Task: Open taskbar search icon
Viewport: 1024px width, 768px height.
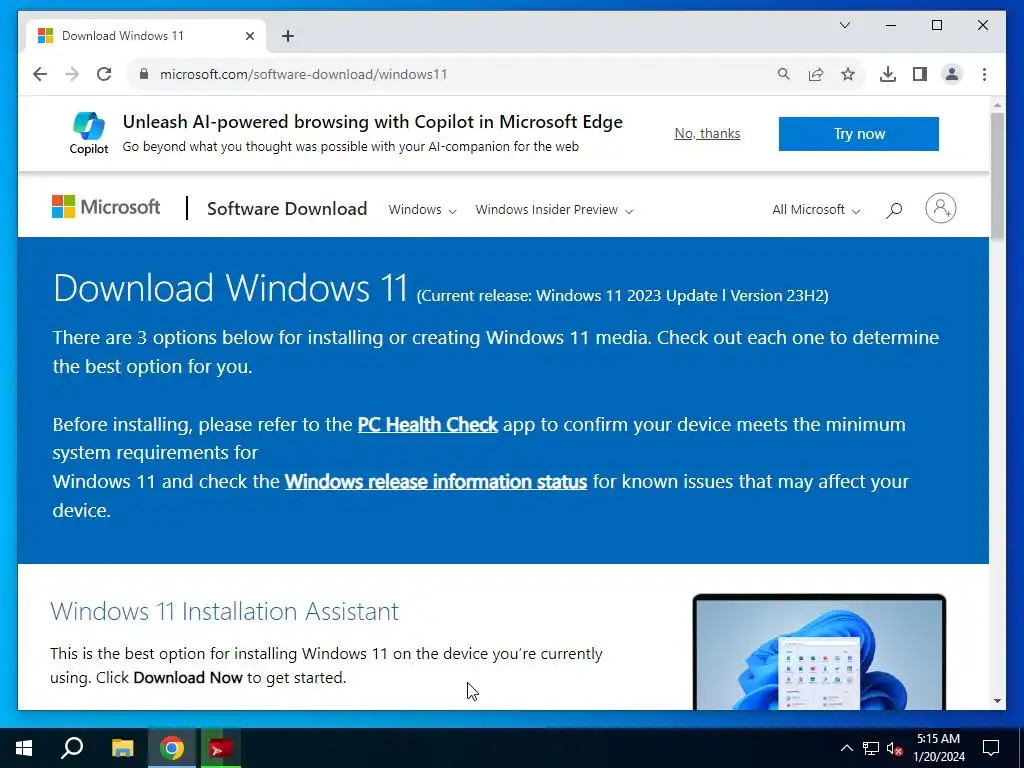Action: (x=72, y=748)
